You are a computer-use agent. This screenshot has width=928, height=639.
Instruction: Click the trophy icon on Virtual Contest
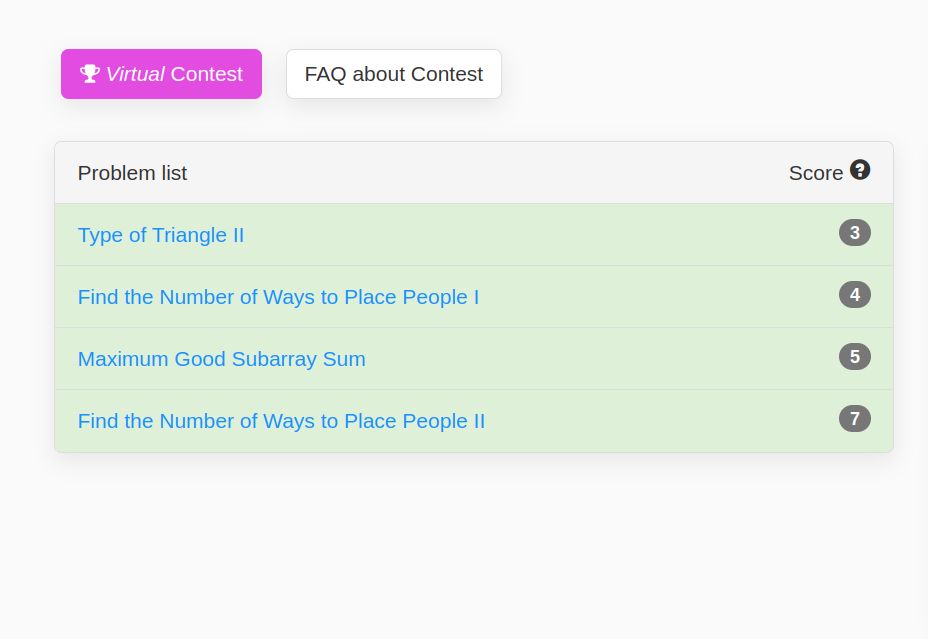pos(90,74)
